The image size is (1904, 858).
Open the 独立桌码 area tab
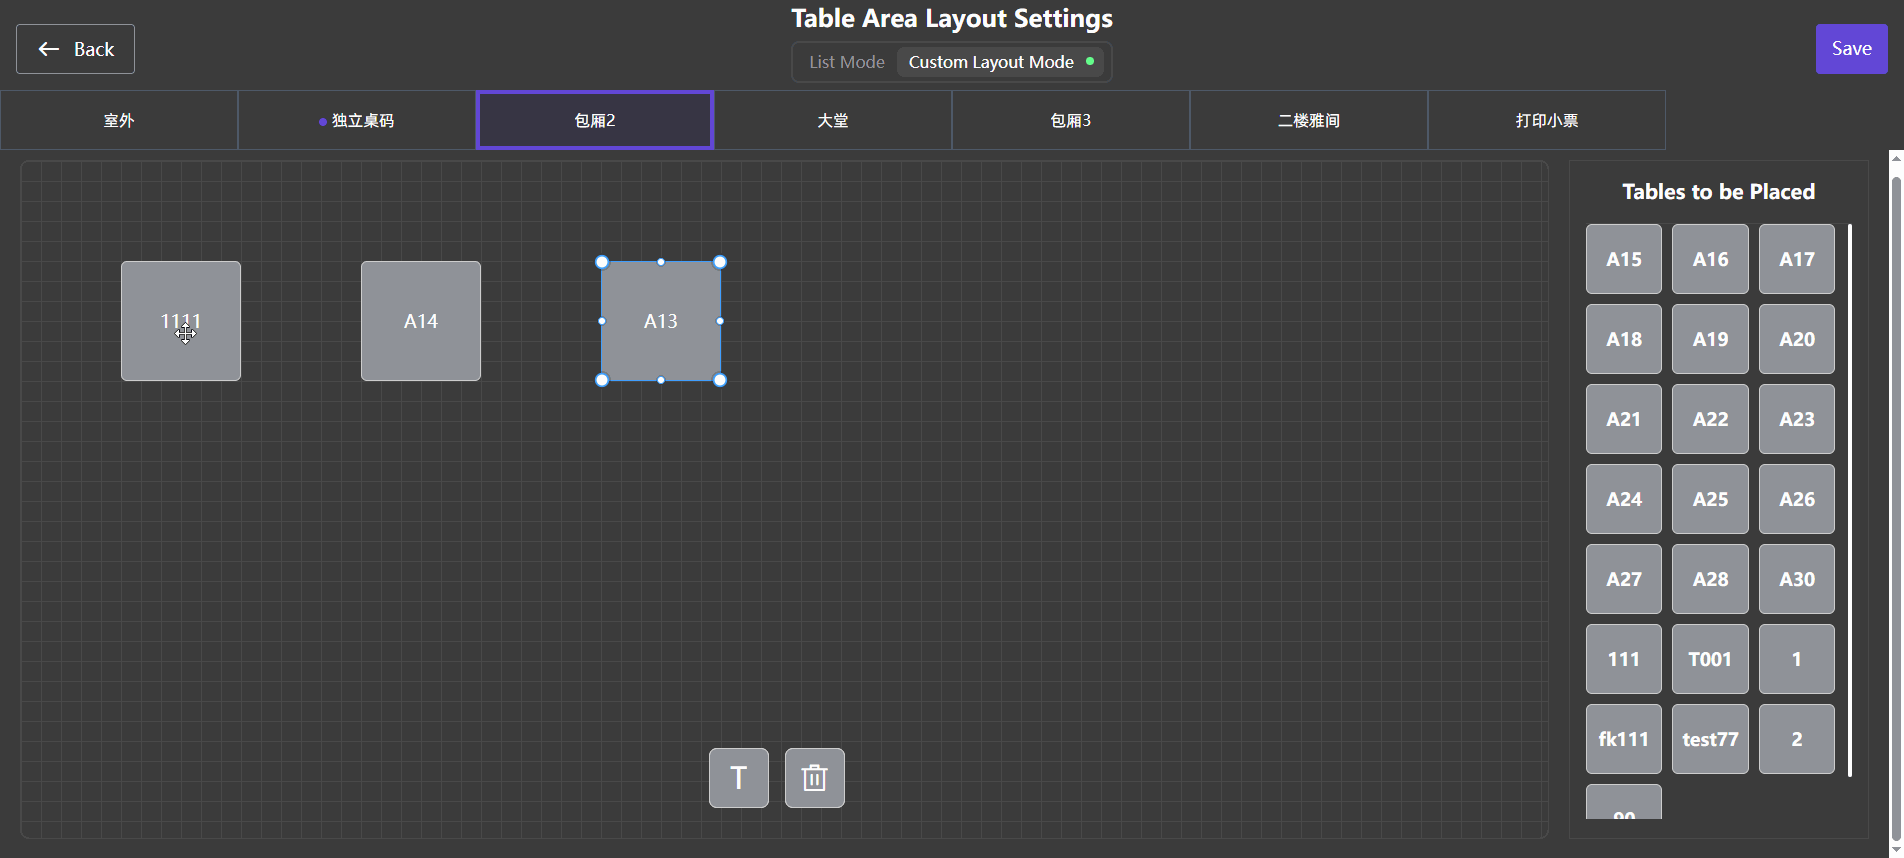(357, 120)
